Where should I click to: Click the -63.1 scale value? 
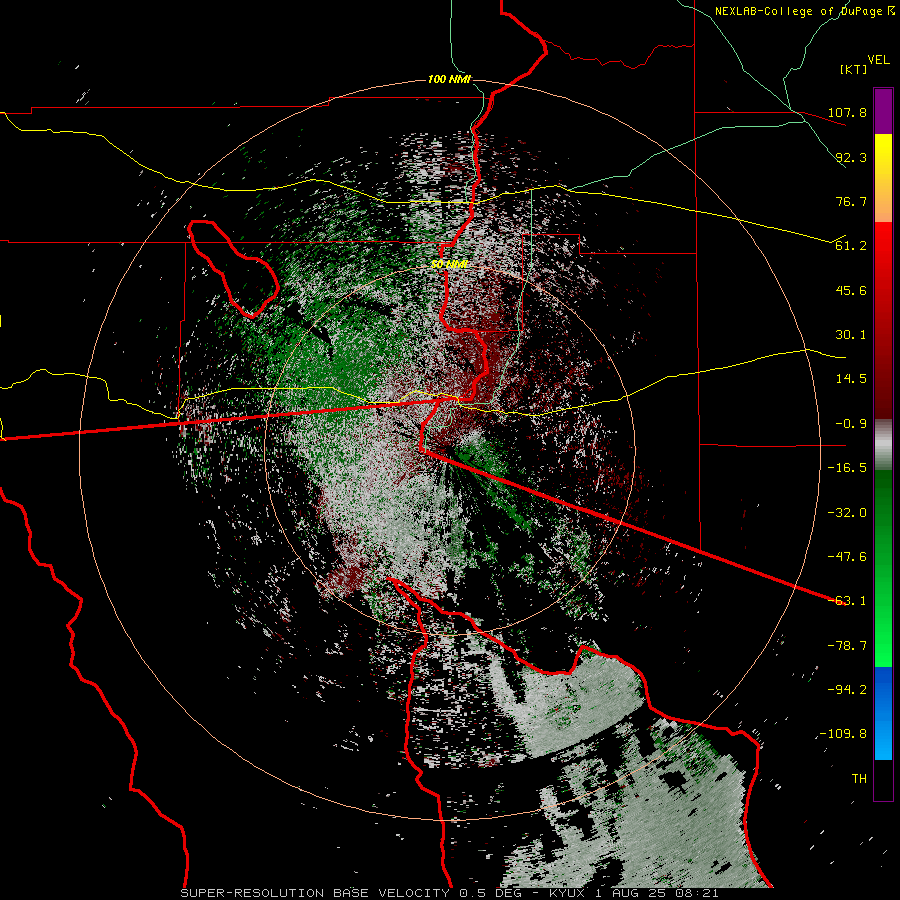(847, 601)
